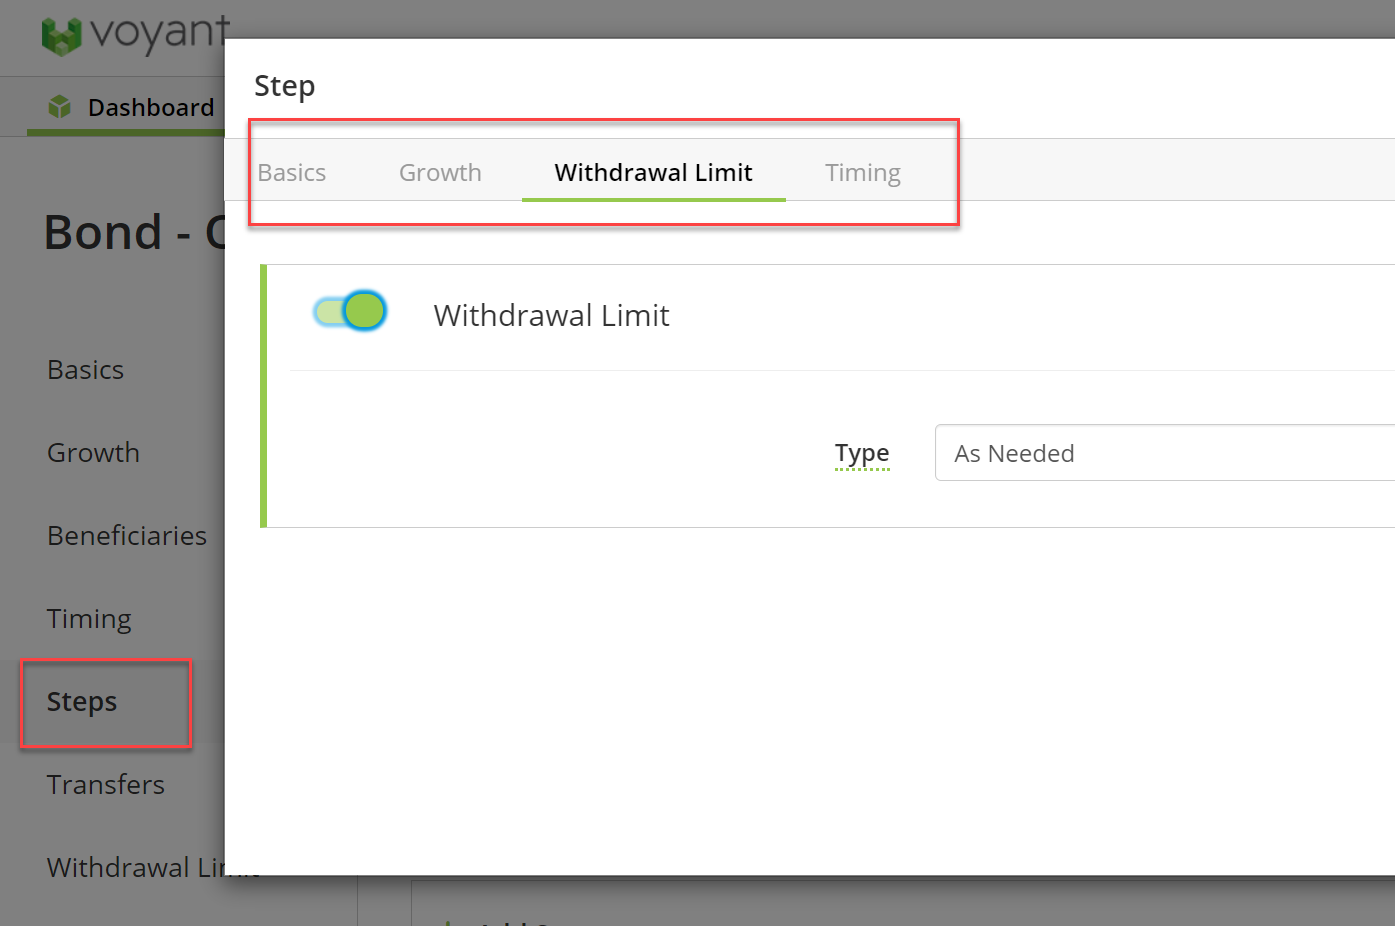Open Beneficiaries in the left sidebar
Image resolution: width=1395 pixels, height=926 pixels.
(127, 536)
